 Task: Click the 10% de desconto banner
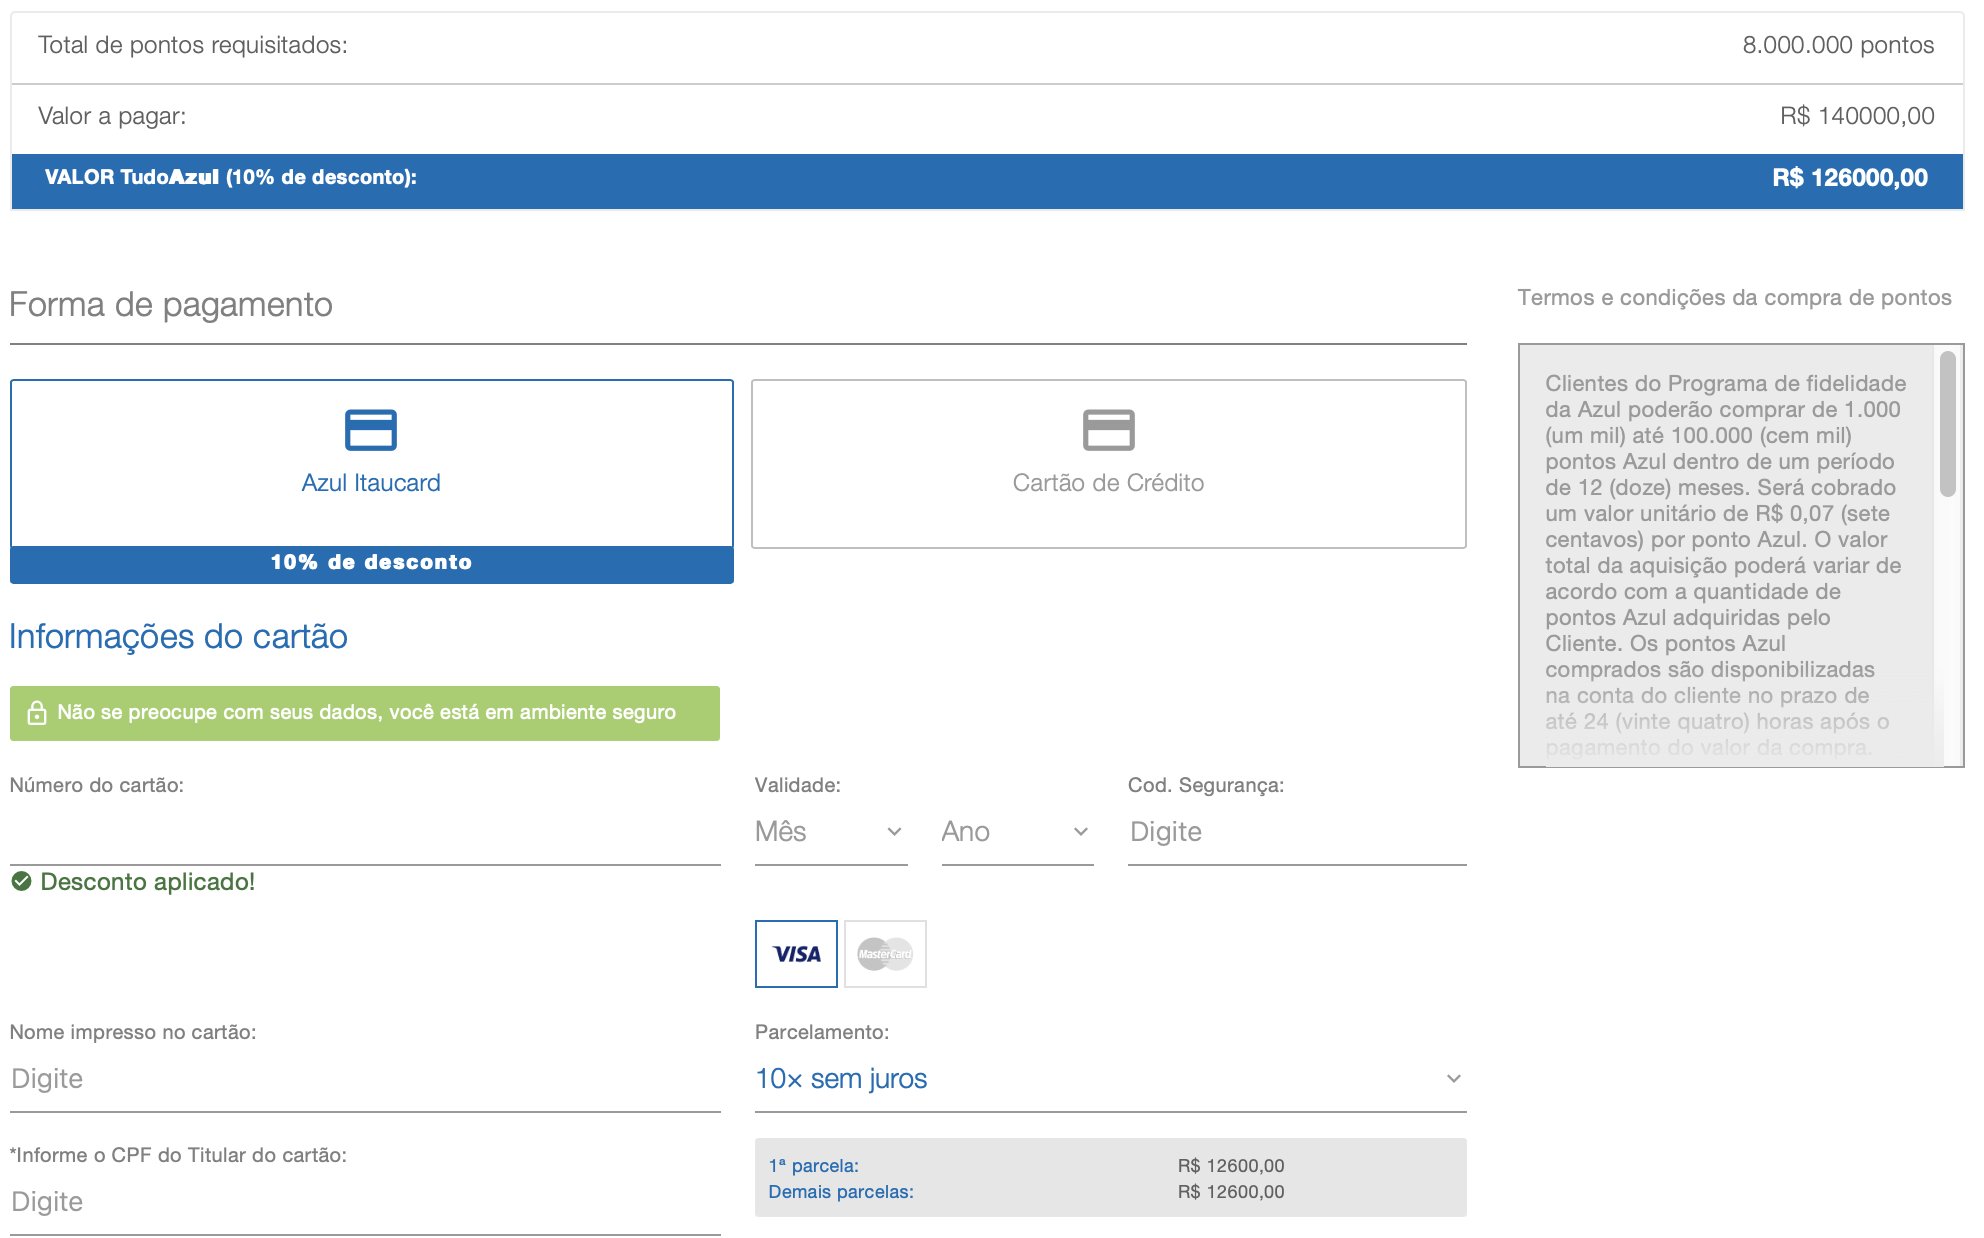coord(371,563)
